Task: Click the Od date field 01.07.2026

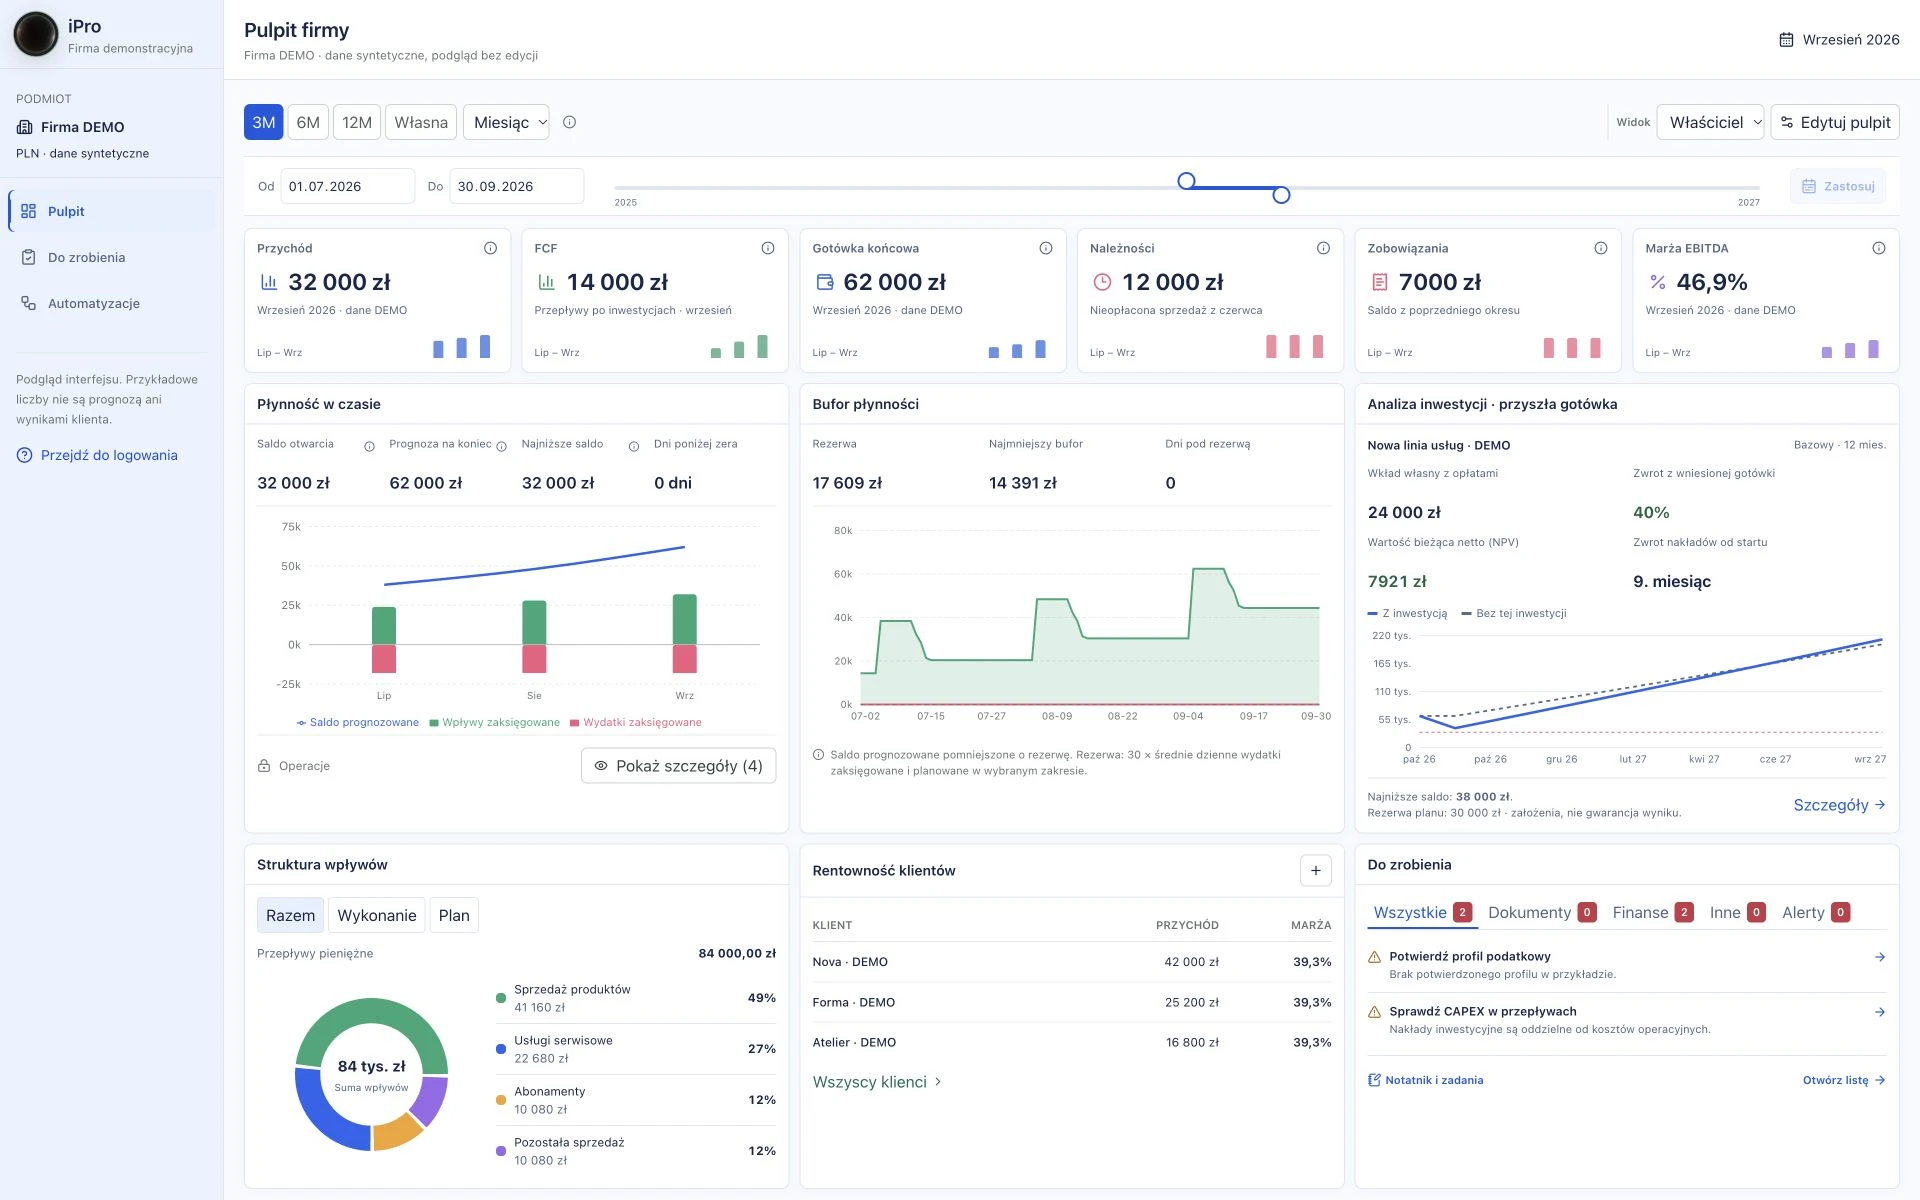Action: pyautogui.click(x=347, y=186)
